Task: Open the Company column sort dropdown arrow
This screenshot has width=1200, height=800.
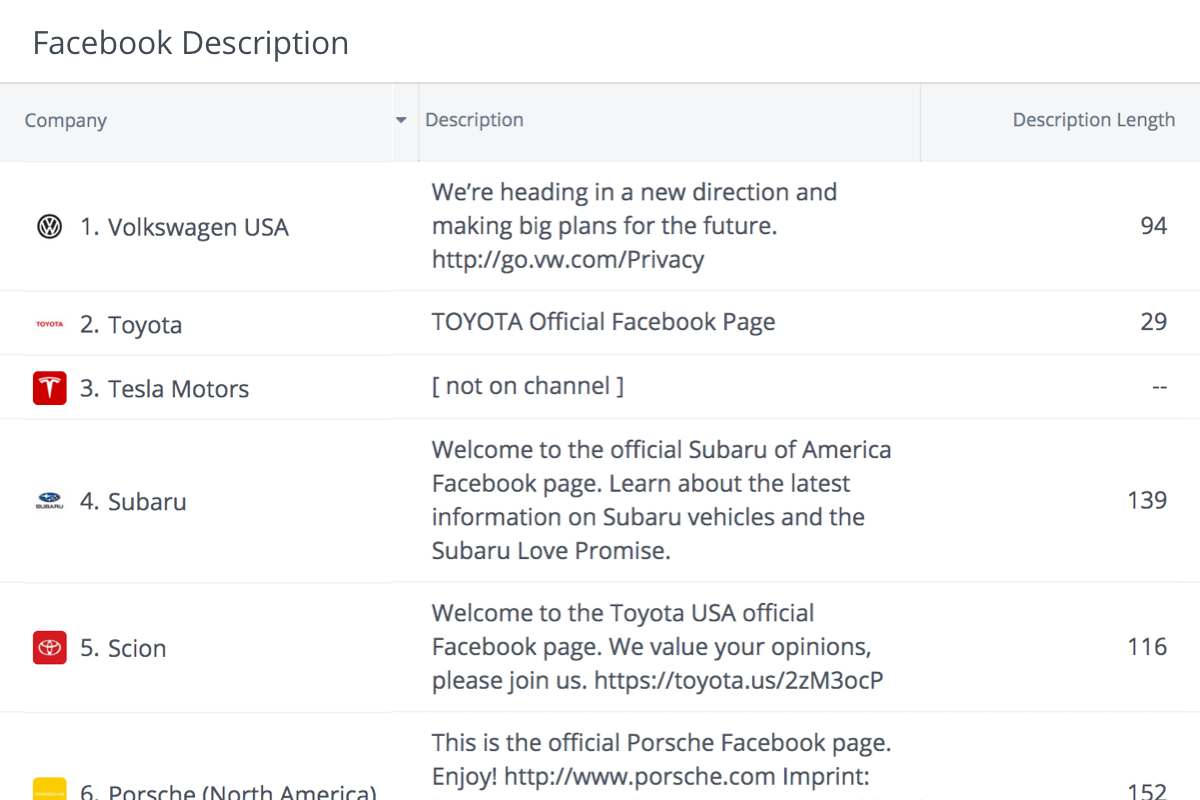Action: pos(401,120)
